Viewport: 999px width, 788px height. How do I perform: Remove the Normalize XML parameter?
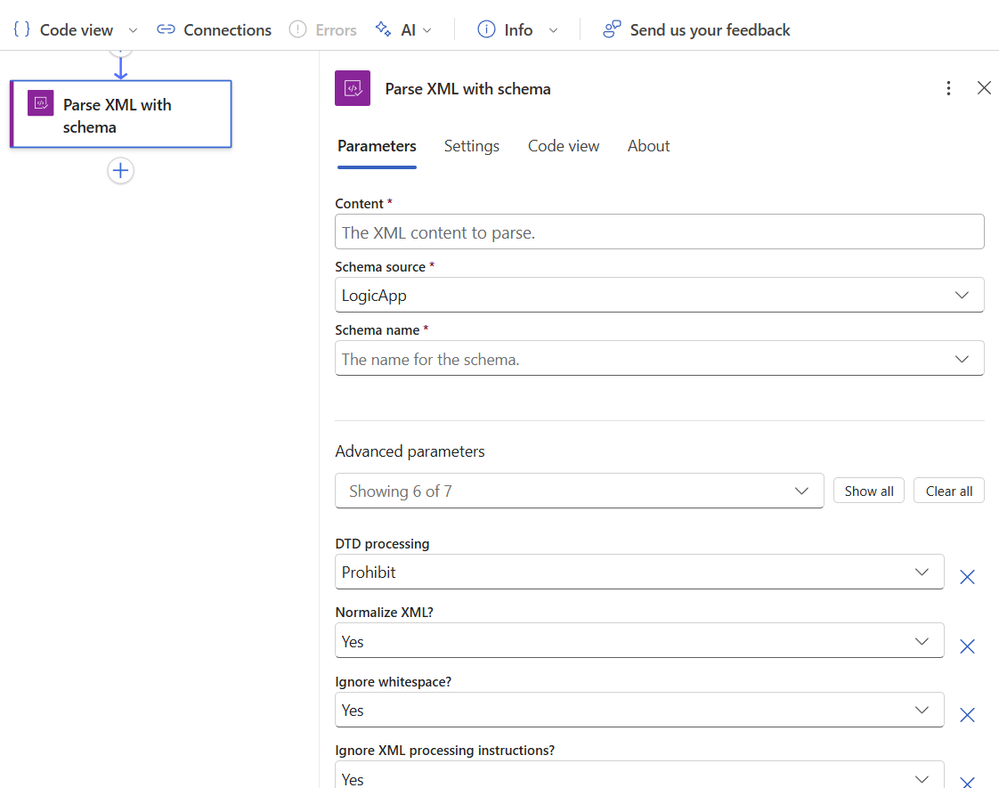click(967, 646)
